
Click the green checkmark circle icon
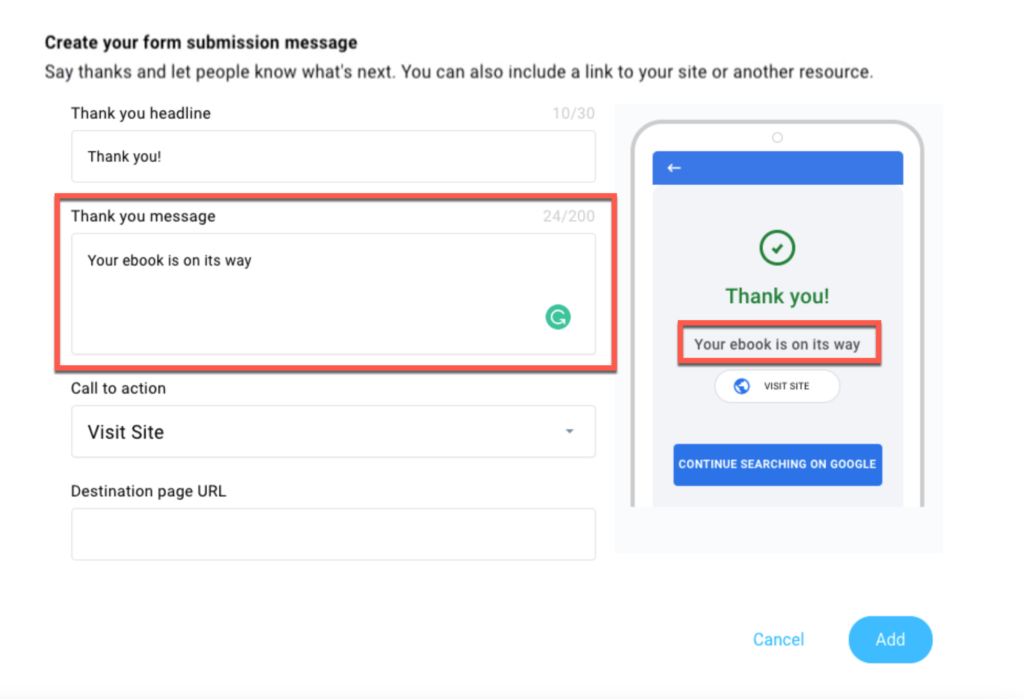click(777, 248)
